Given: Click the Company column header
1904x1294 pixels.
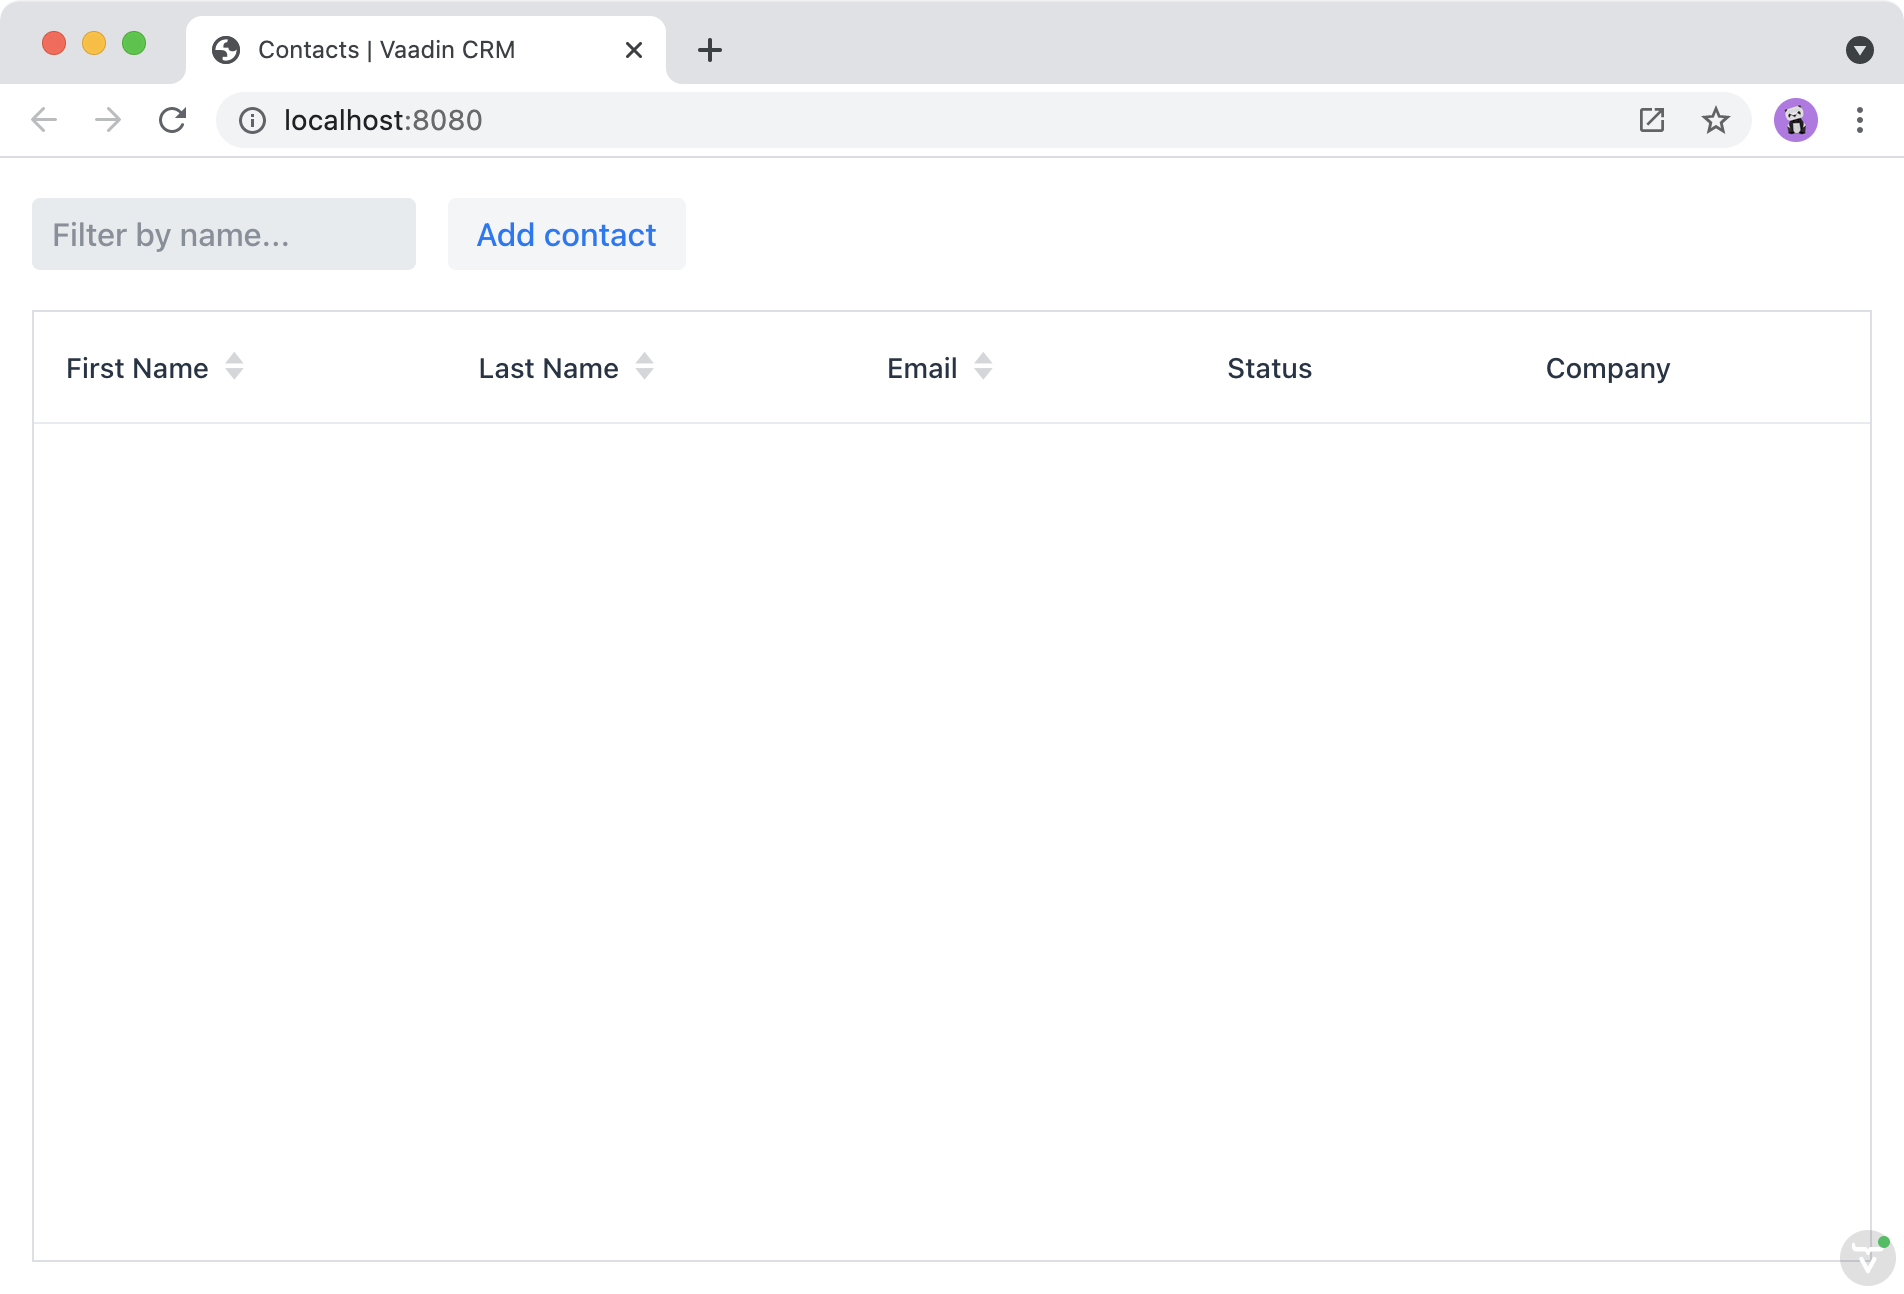Looking at the screenshot, I should (1608, 368).
